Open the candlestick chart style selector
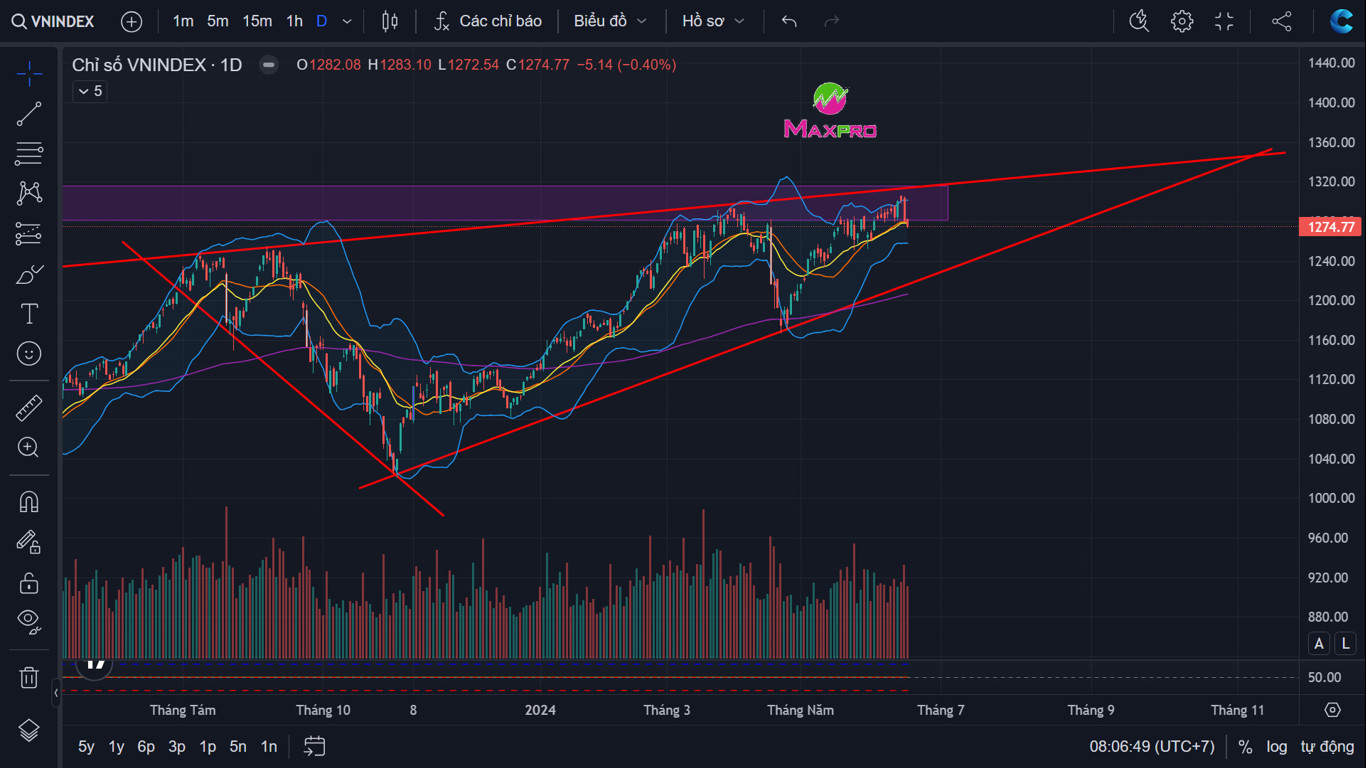 point(390,21)
